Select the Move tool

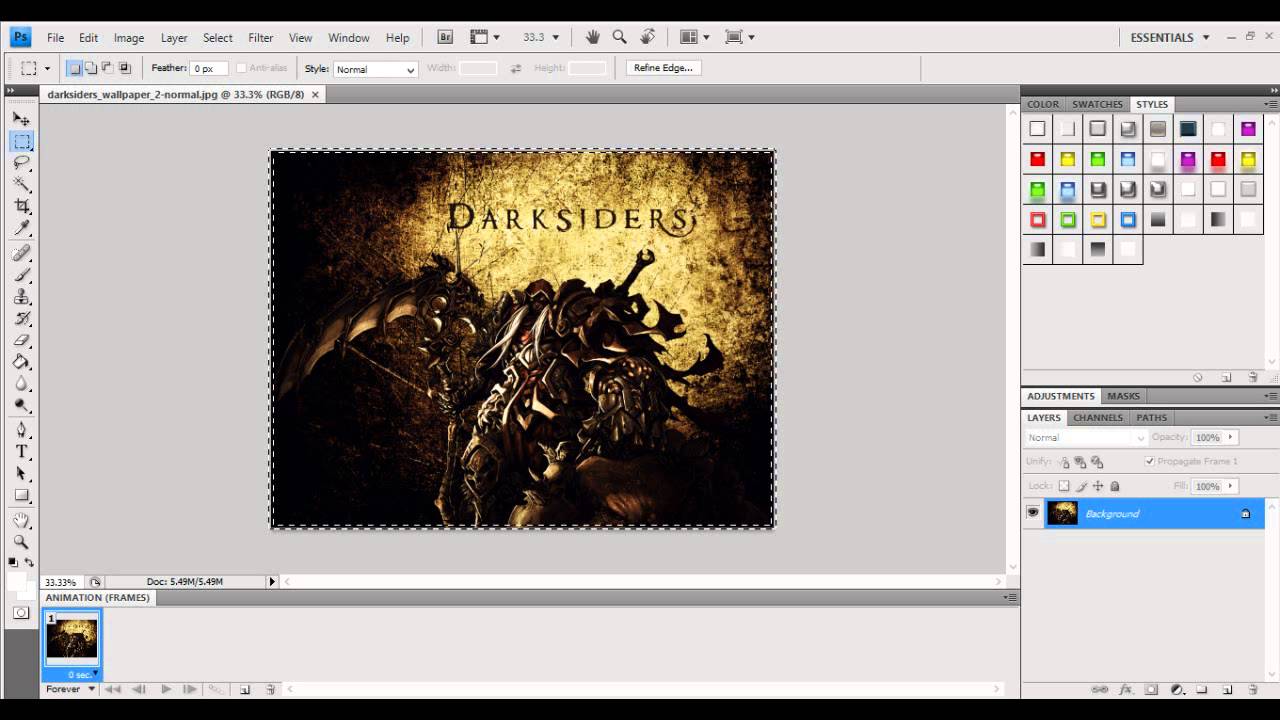pos(21,119)
